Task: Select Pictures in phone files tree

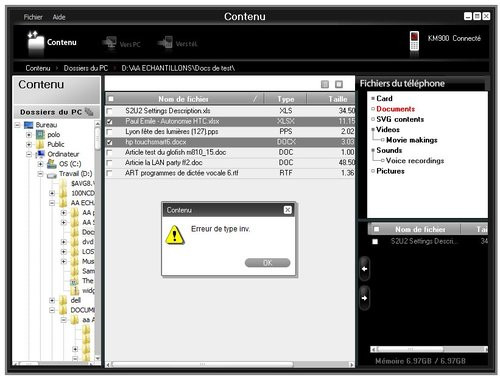Action: click(390, 171)
